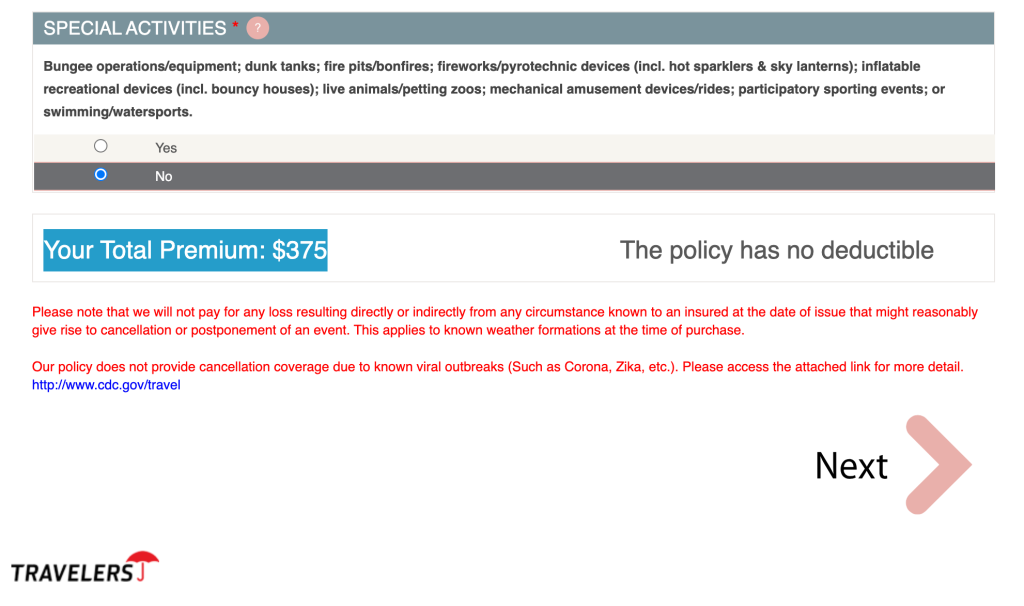Image resolution: width=1024 pixels, height=606 pixels.
Task: Select the Yes radio button
Action: 100,146
